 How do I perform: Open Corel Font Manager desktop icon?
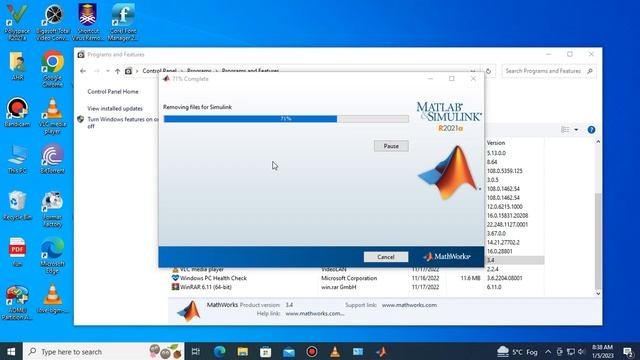[x=123, y=22]
